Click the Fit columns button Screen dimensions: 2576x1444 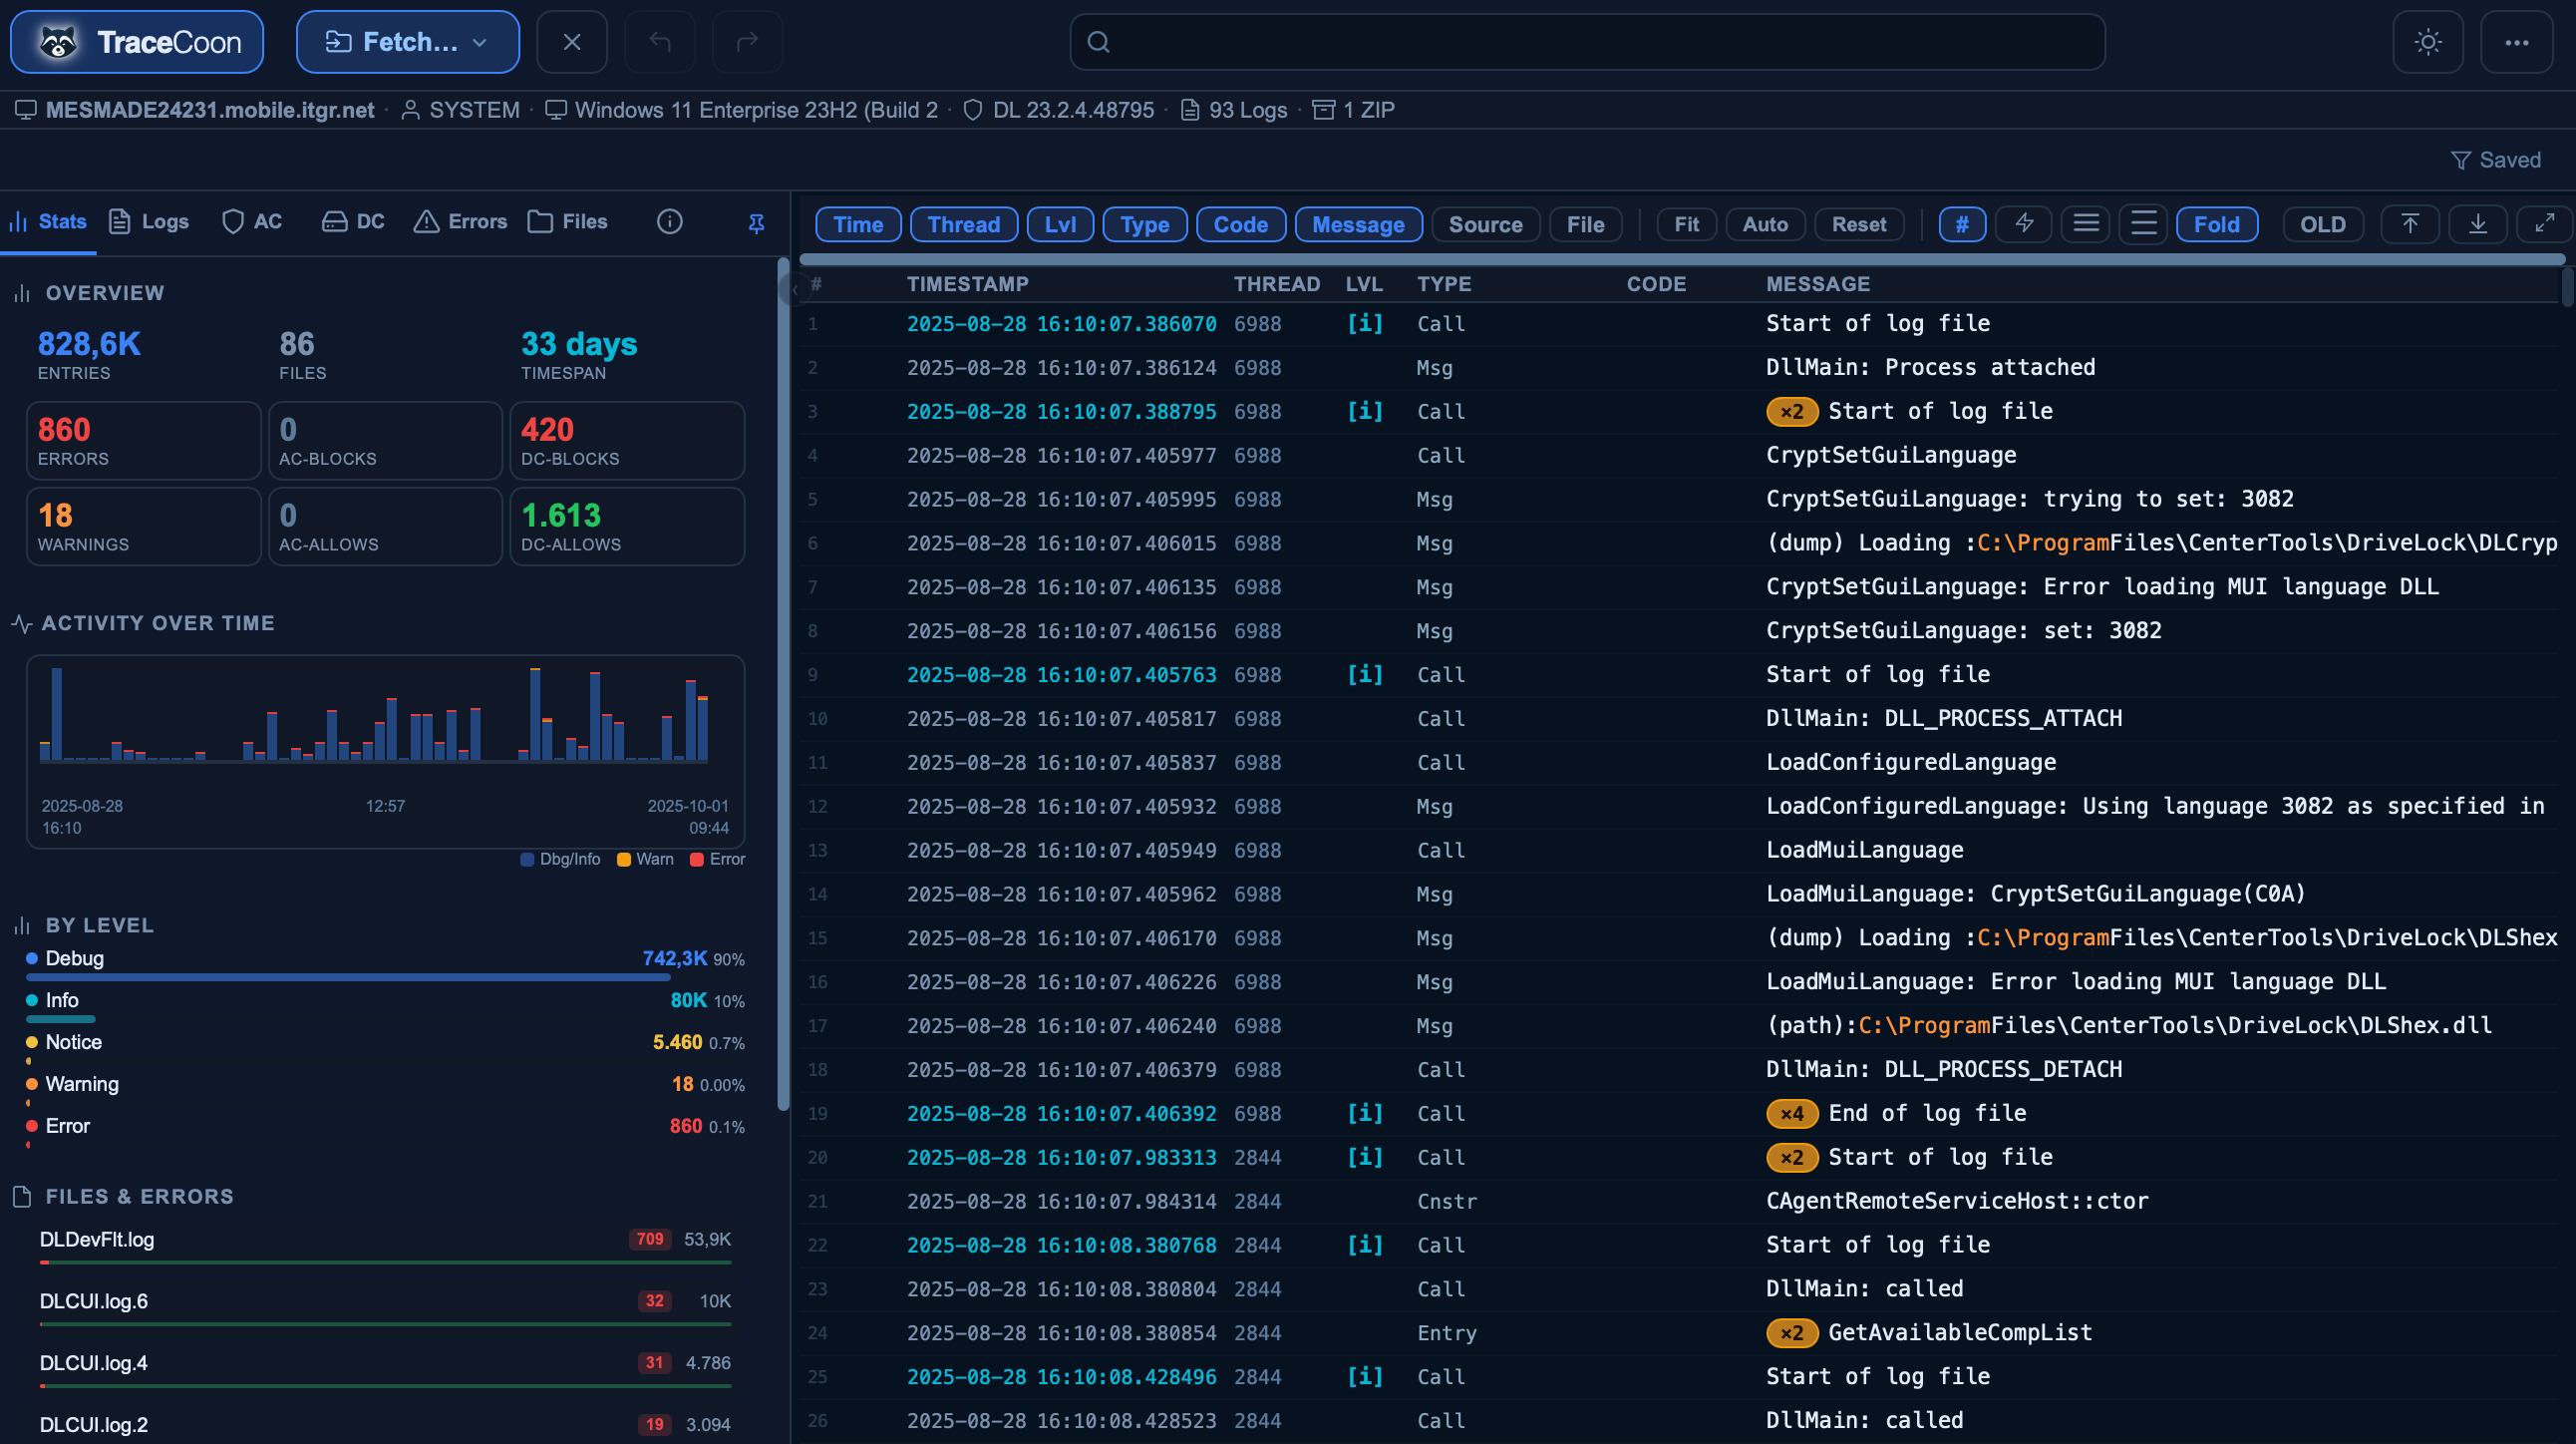click(x=1687, y=225)
